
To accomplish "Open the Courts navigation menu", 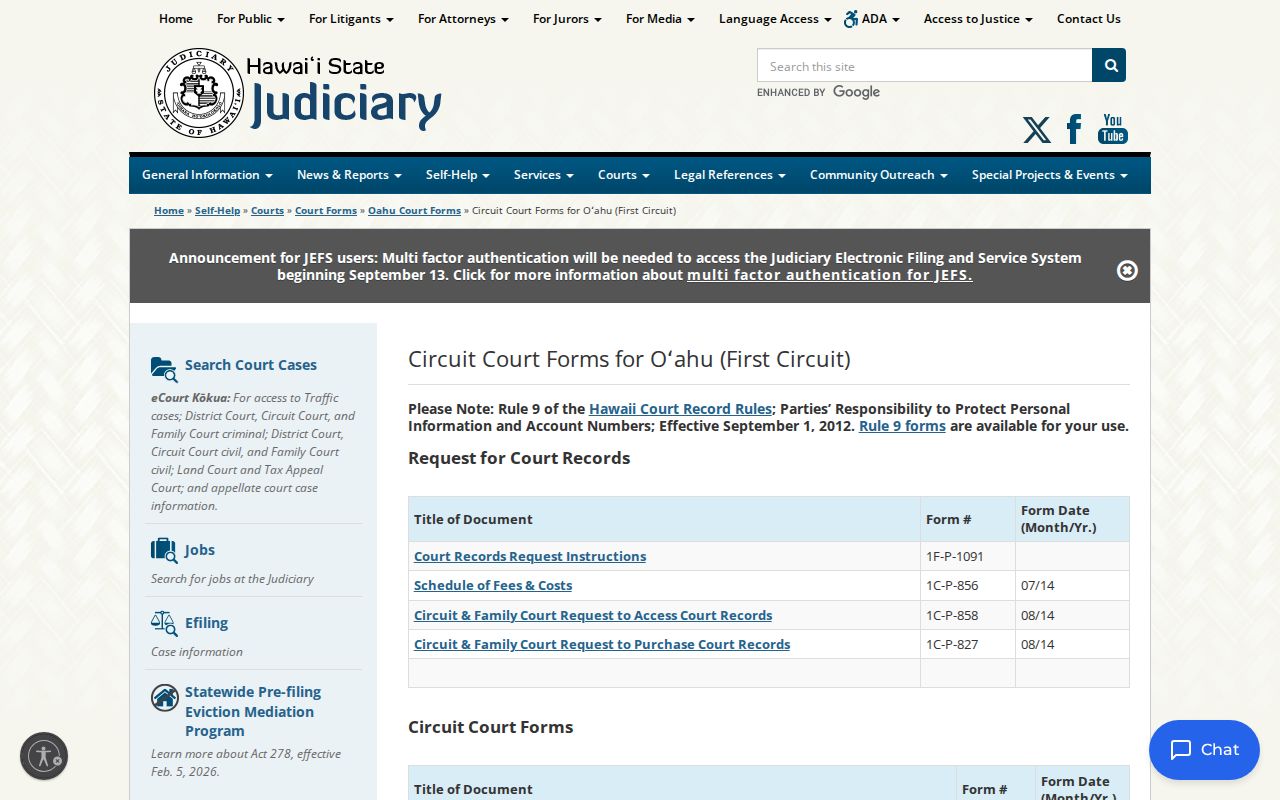I will coord(624,175).
